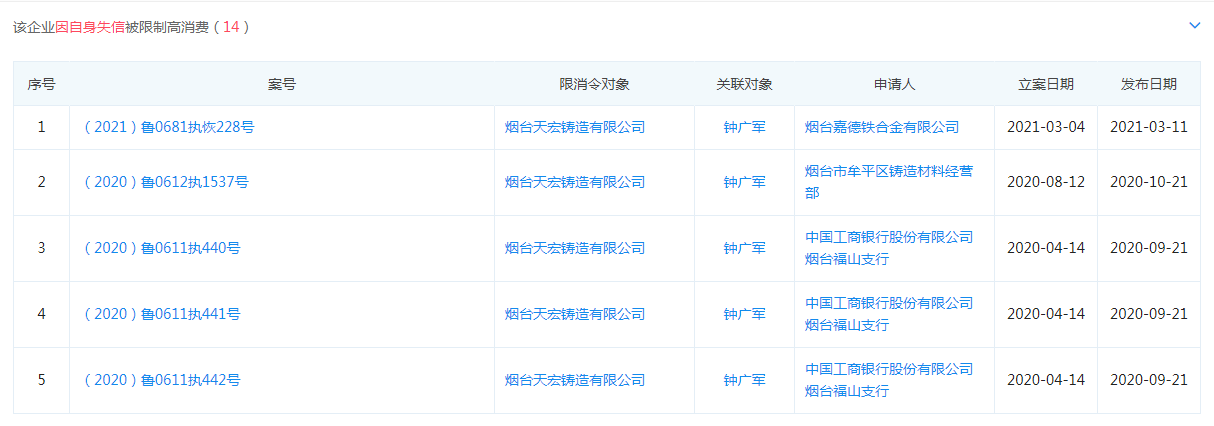This screenshot has width=1214, height=426.
Task: Open 钟广军 profile in row 2
Action: tap(744, 182)
